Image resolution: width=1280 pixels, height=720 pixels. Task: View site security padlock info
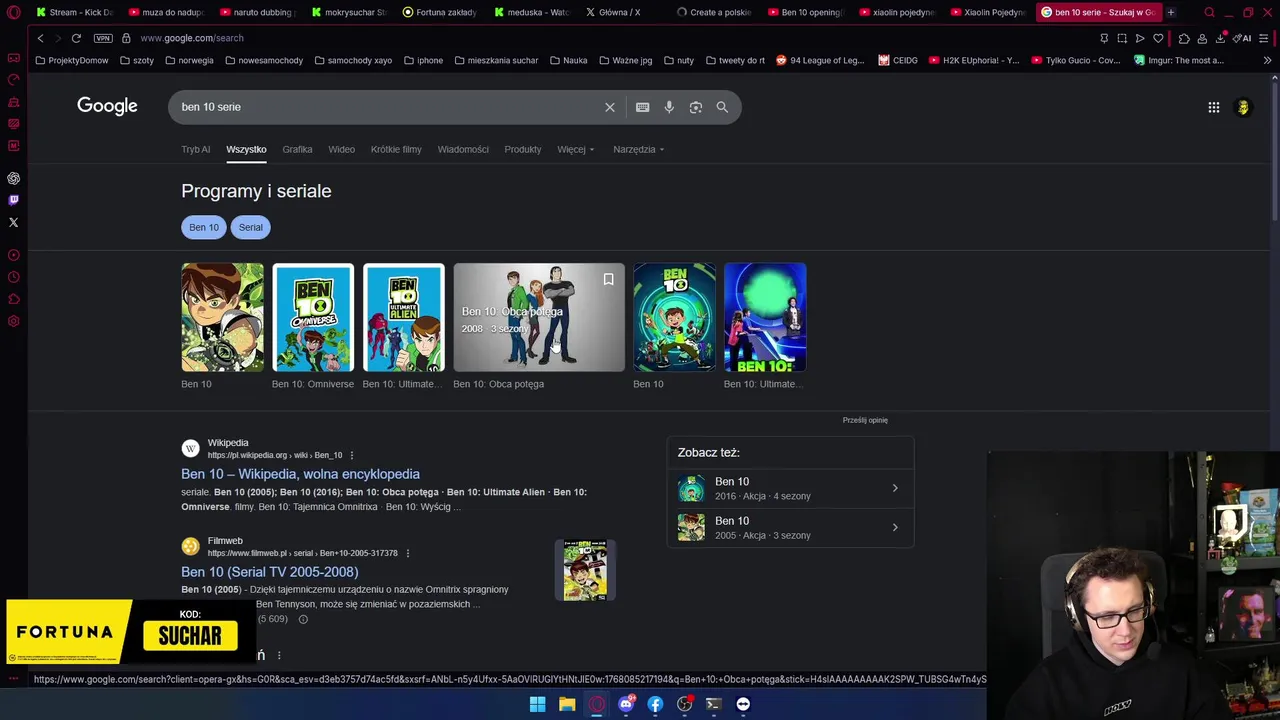pos(126,38)
